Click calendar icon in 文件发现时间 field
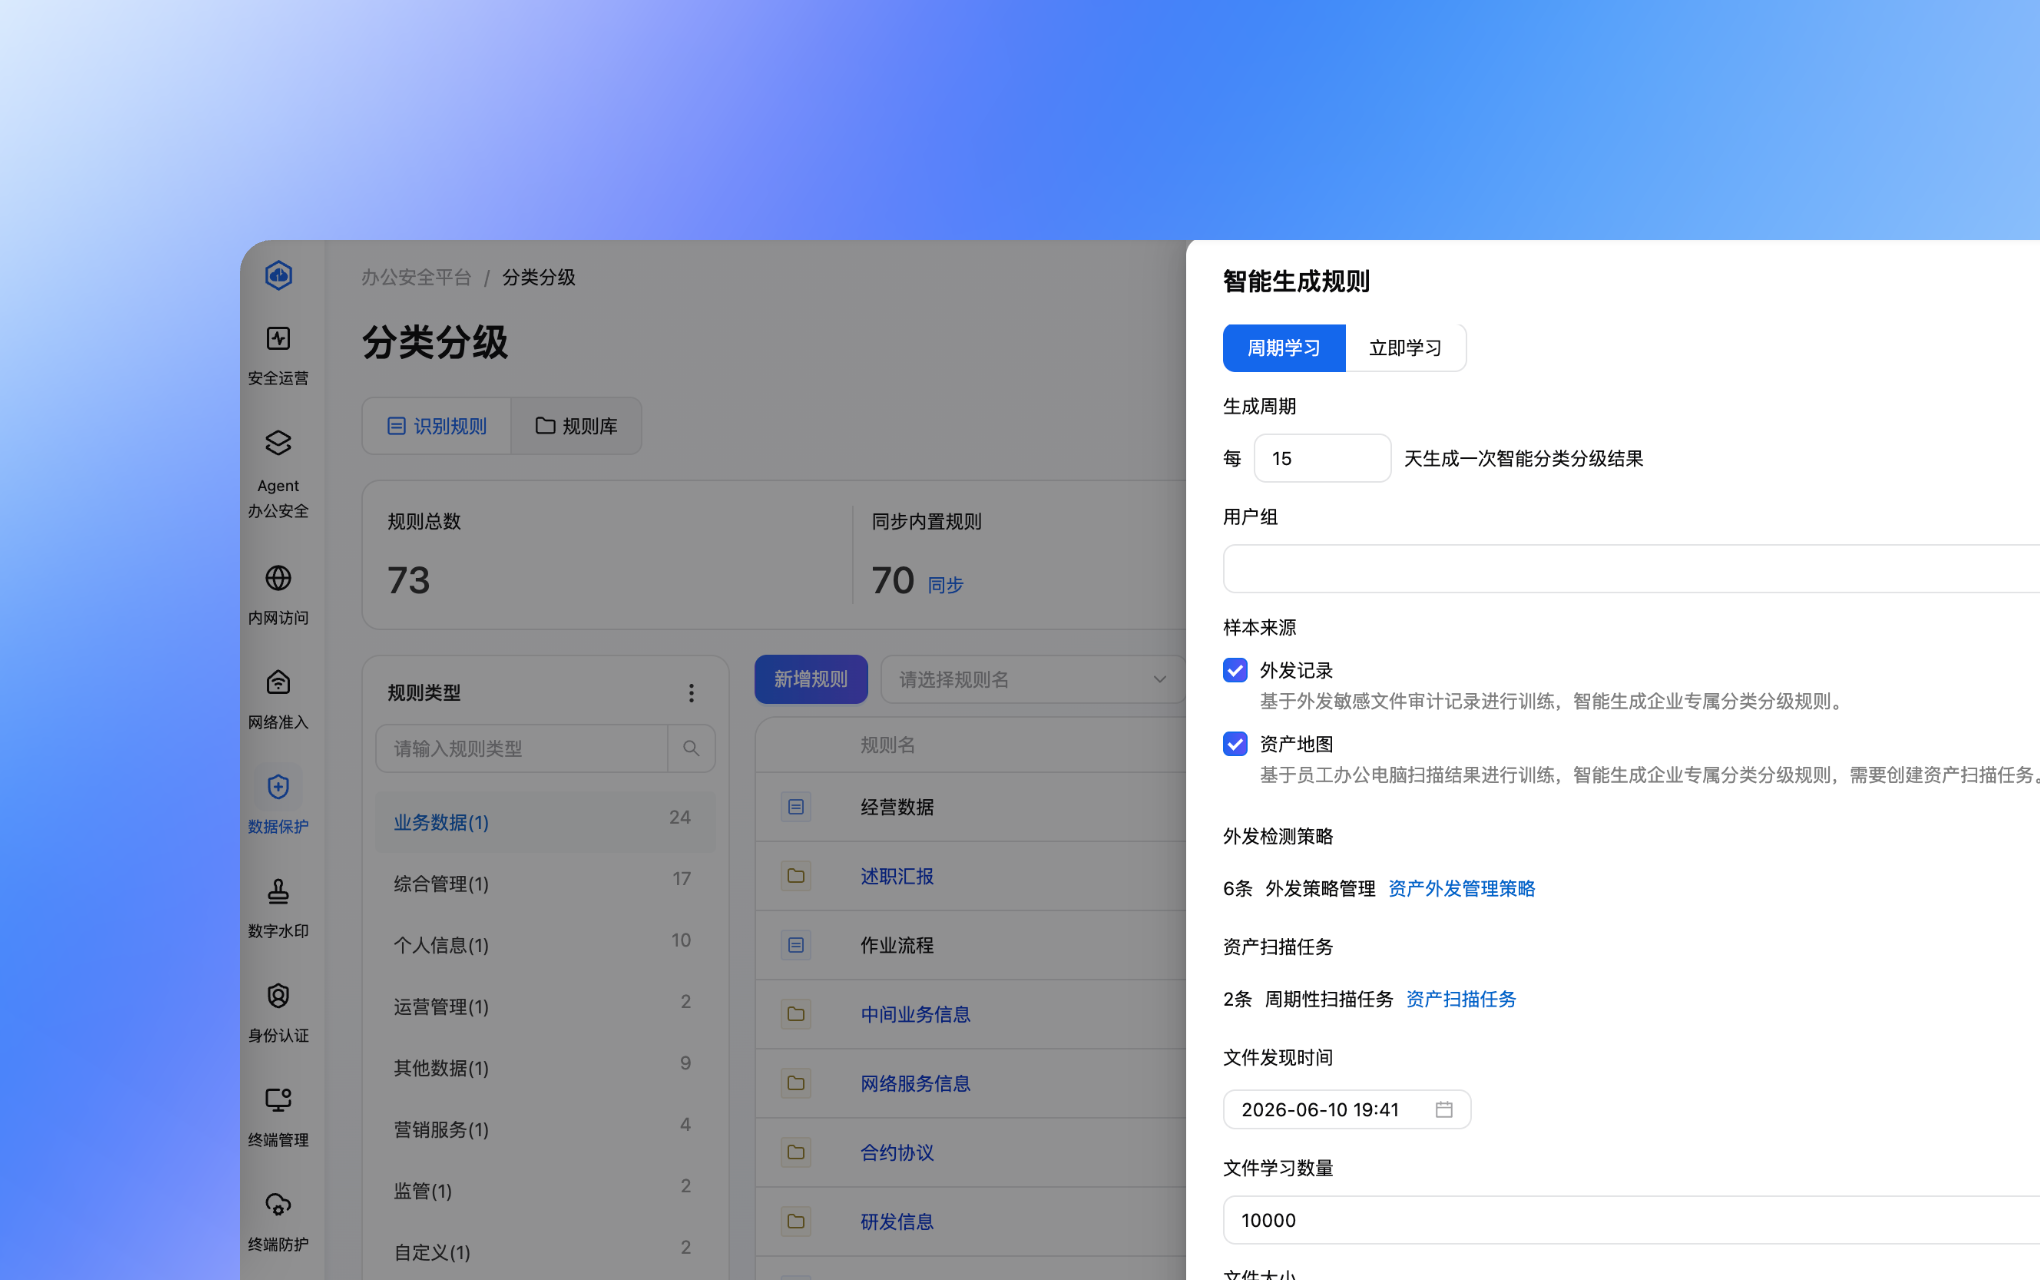Viewport: 2040px width, 1280px height. click(1444, 1110)
